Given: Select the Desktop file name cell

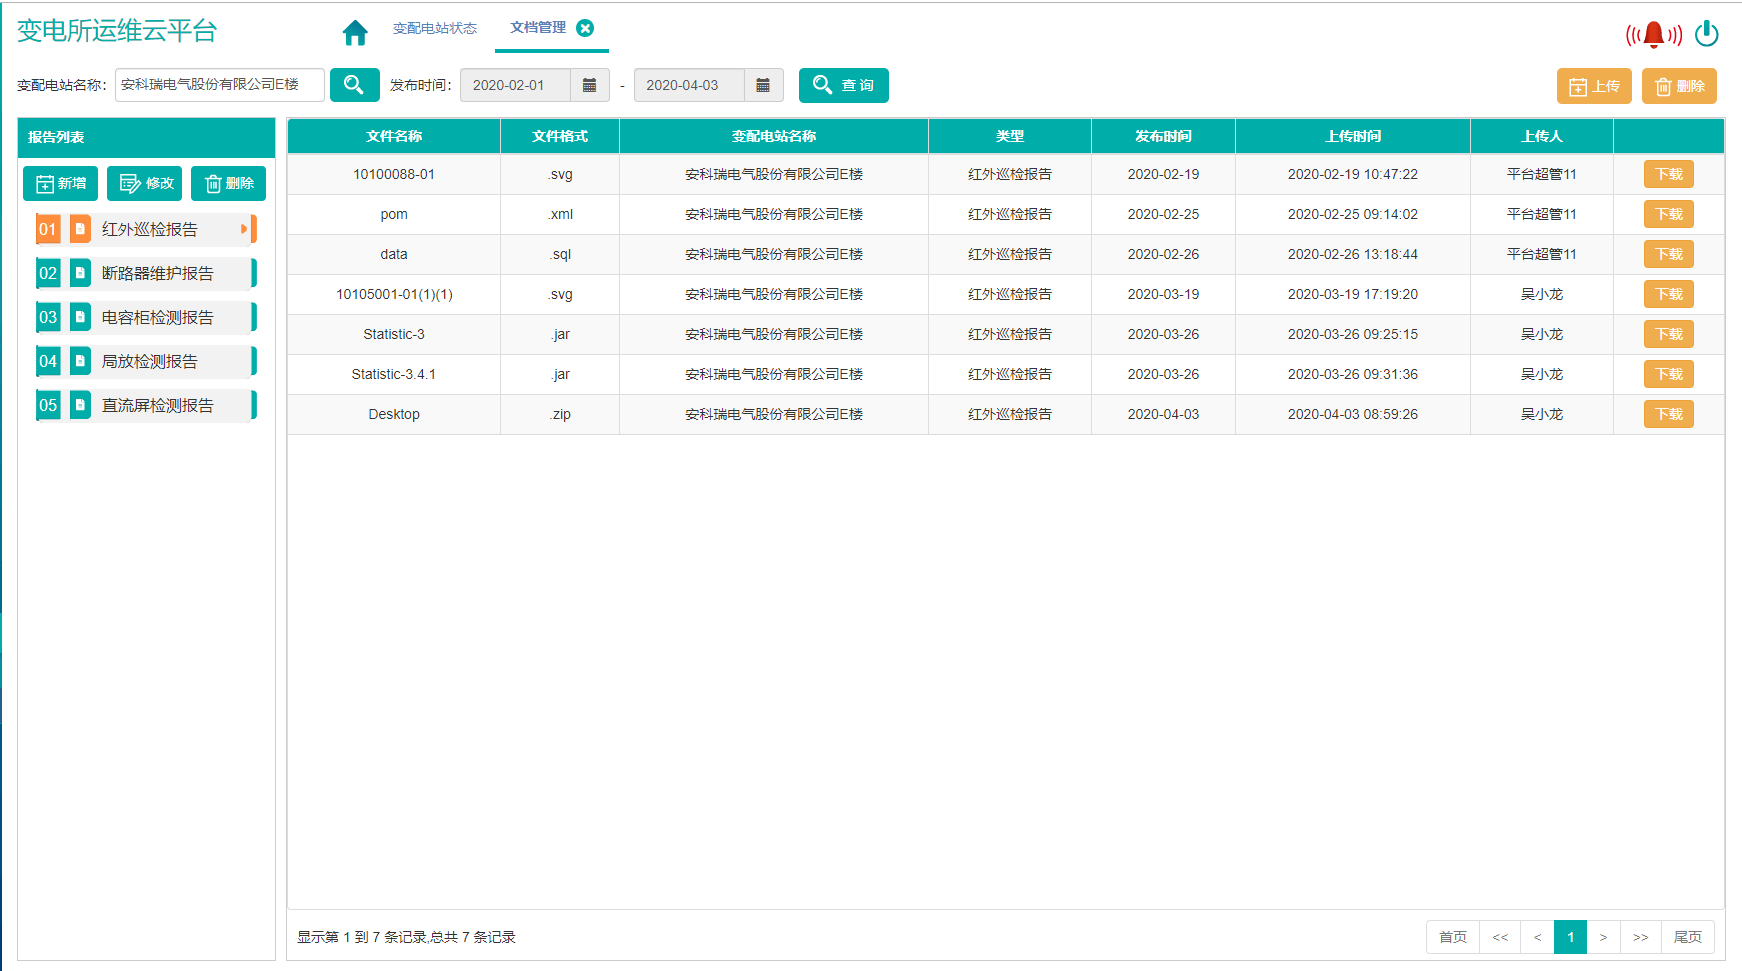Looking at the screenshot, I should tap(394, 414).
